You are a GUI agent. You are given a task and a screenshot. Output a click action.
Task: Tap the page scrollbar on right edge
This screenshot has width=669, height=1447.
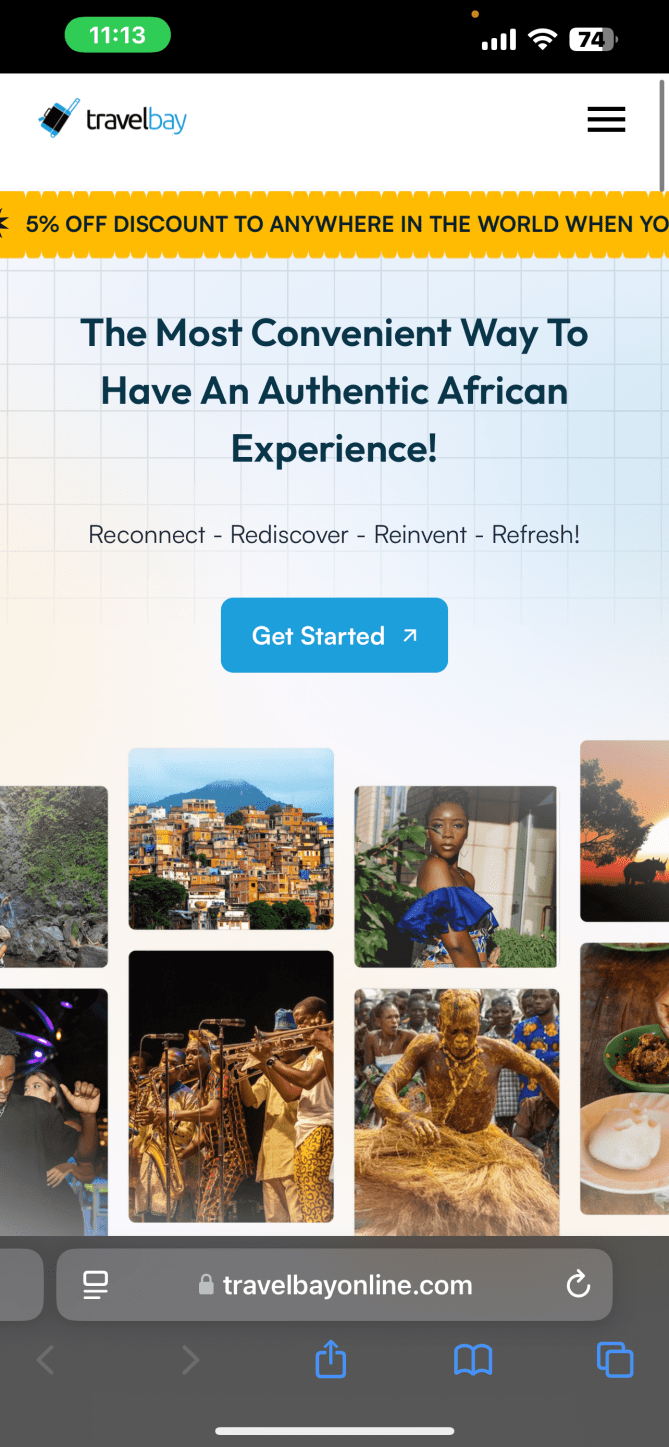(x=662, y=134)
